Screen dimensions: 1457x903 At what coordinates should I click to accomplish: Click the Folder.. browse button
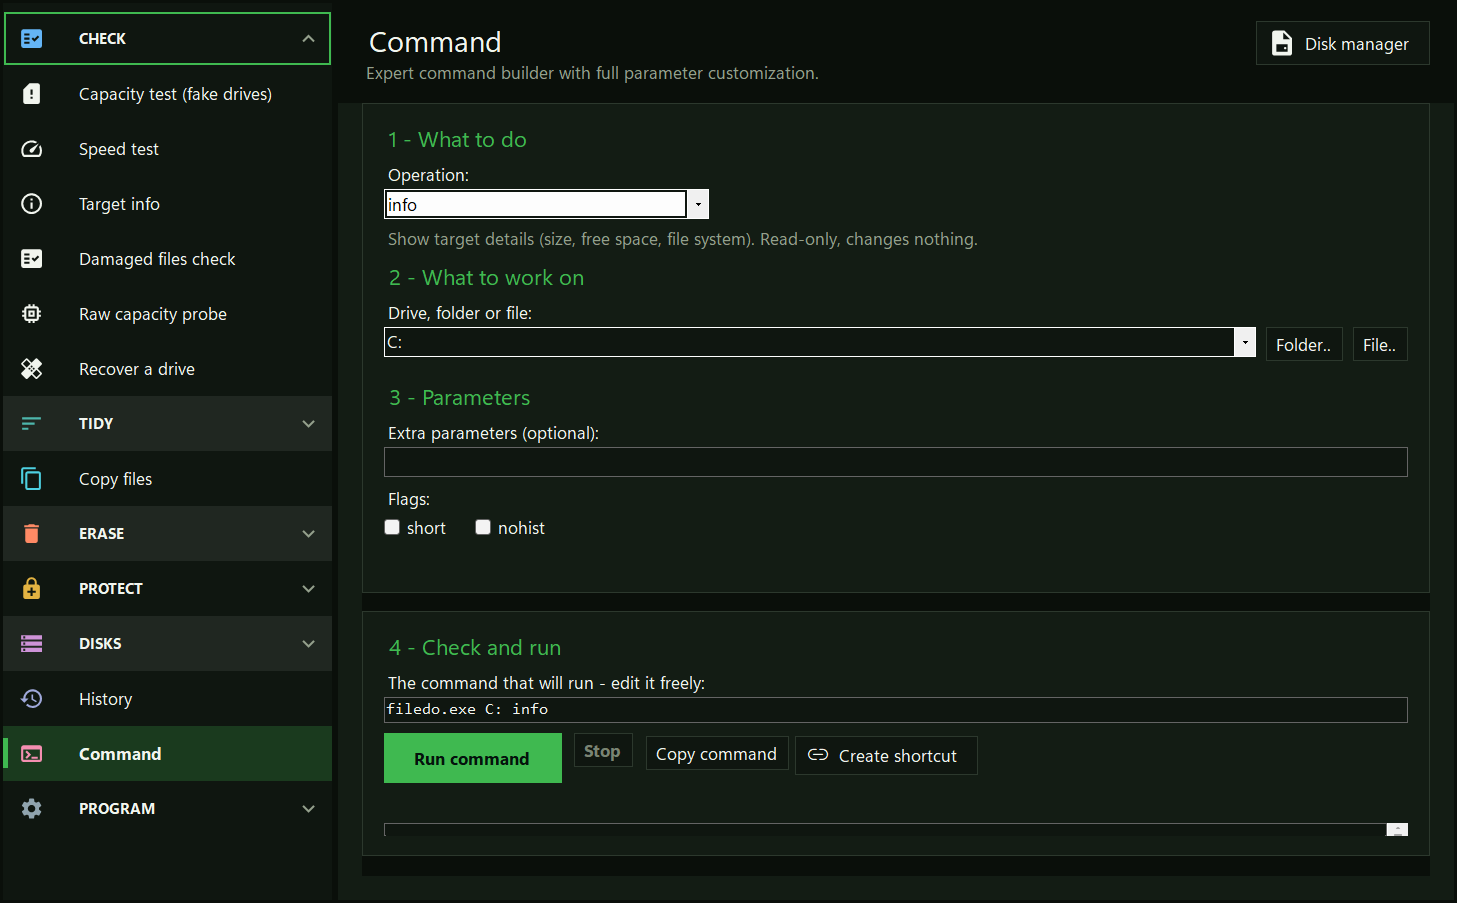[1304, 344]
